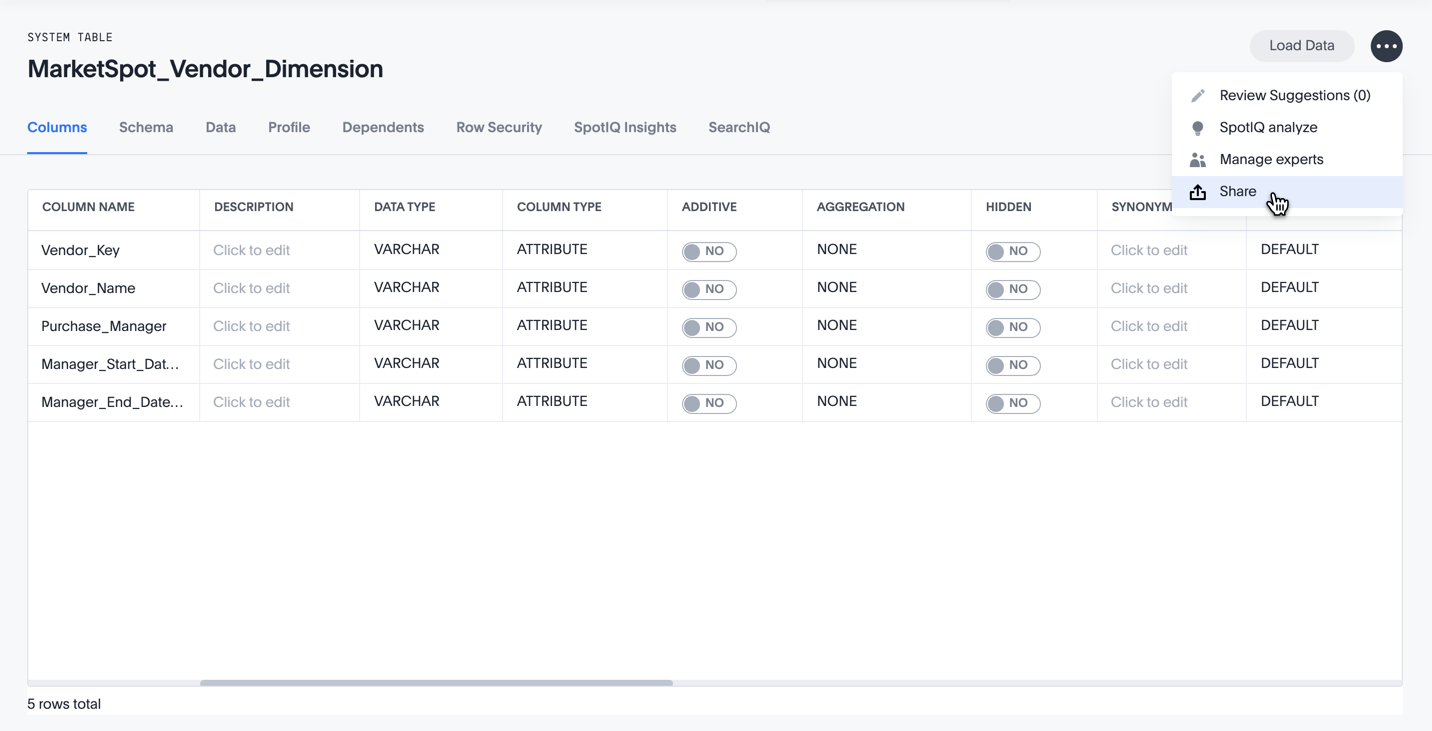Screen dimensions: 1432x731
Task: Open Aggregation dropdown for Purchase_Manager
Action: [837, 326]
